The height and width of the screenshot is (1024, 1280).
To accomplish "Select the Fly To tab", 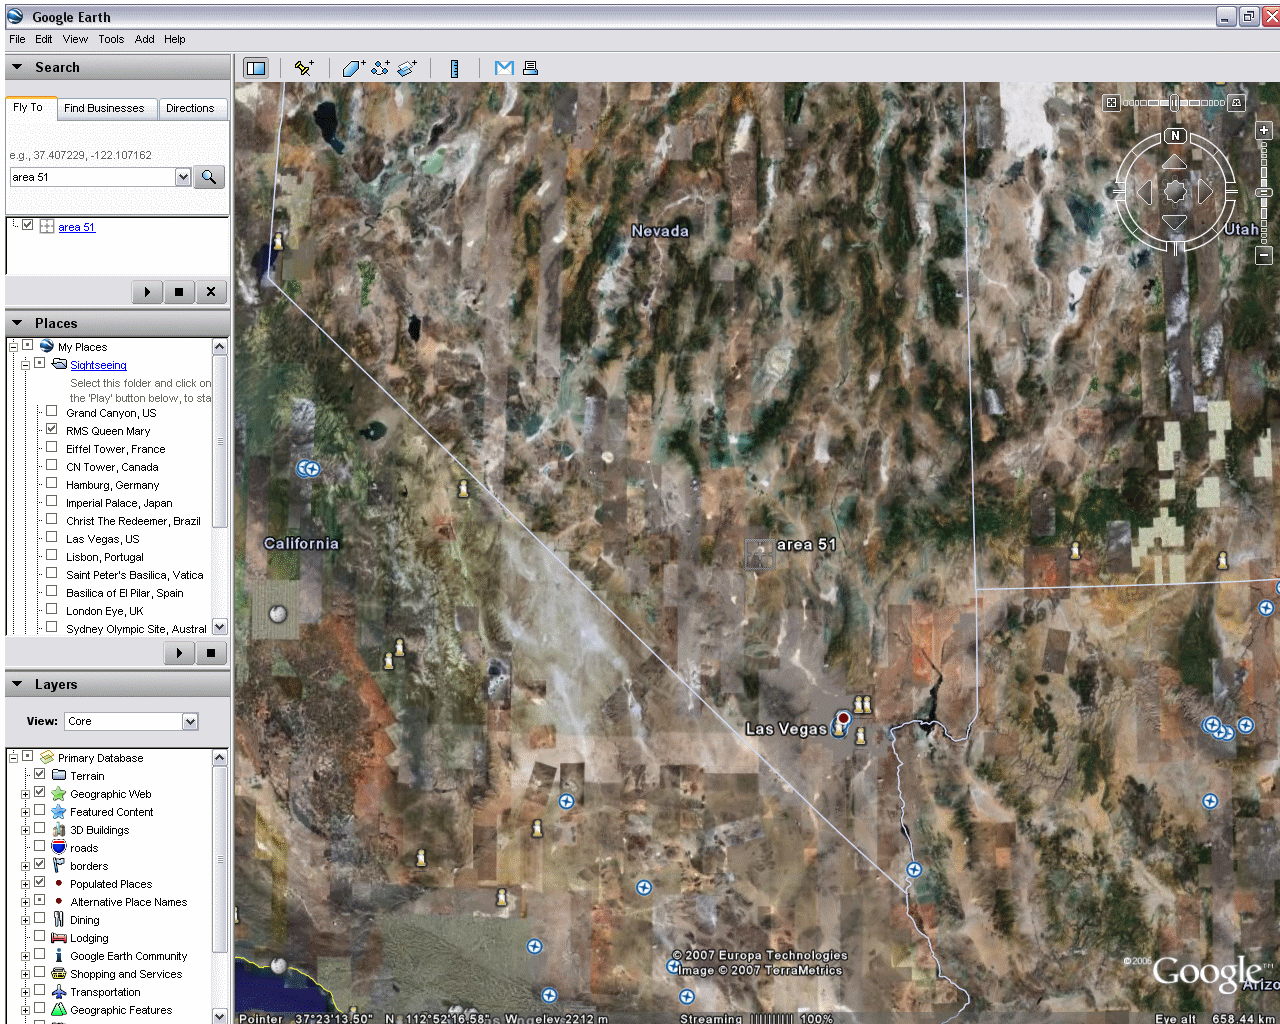I will (29, 108).
